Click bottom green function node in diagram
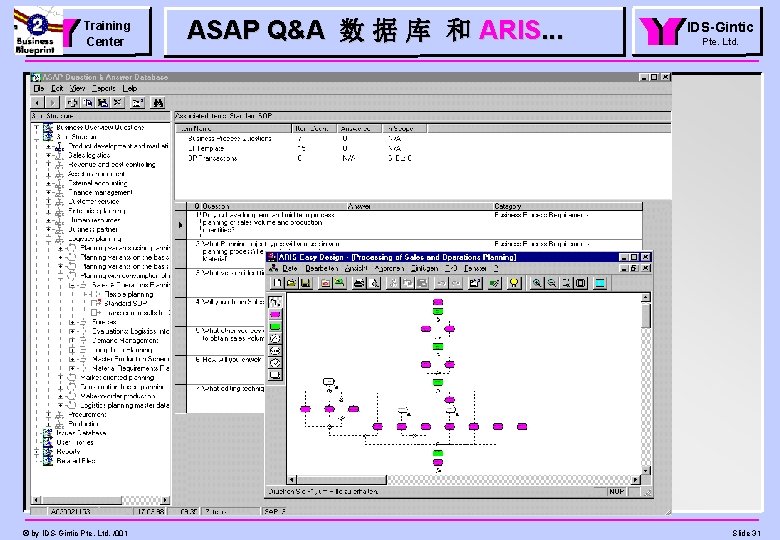The width and height of the screenshot is (780, 540). coord(438,453)
